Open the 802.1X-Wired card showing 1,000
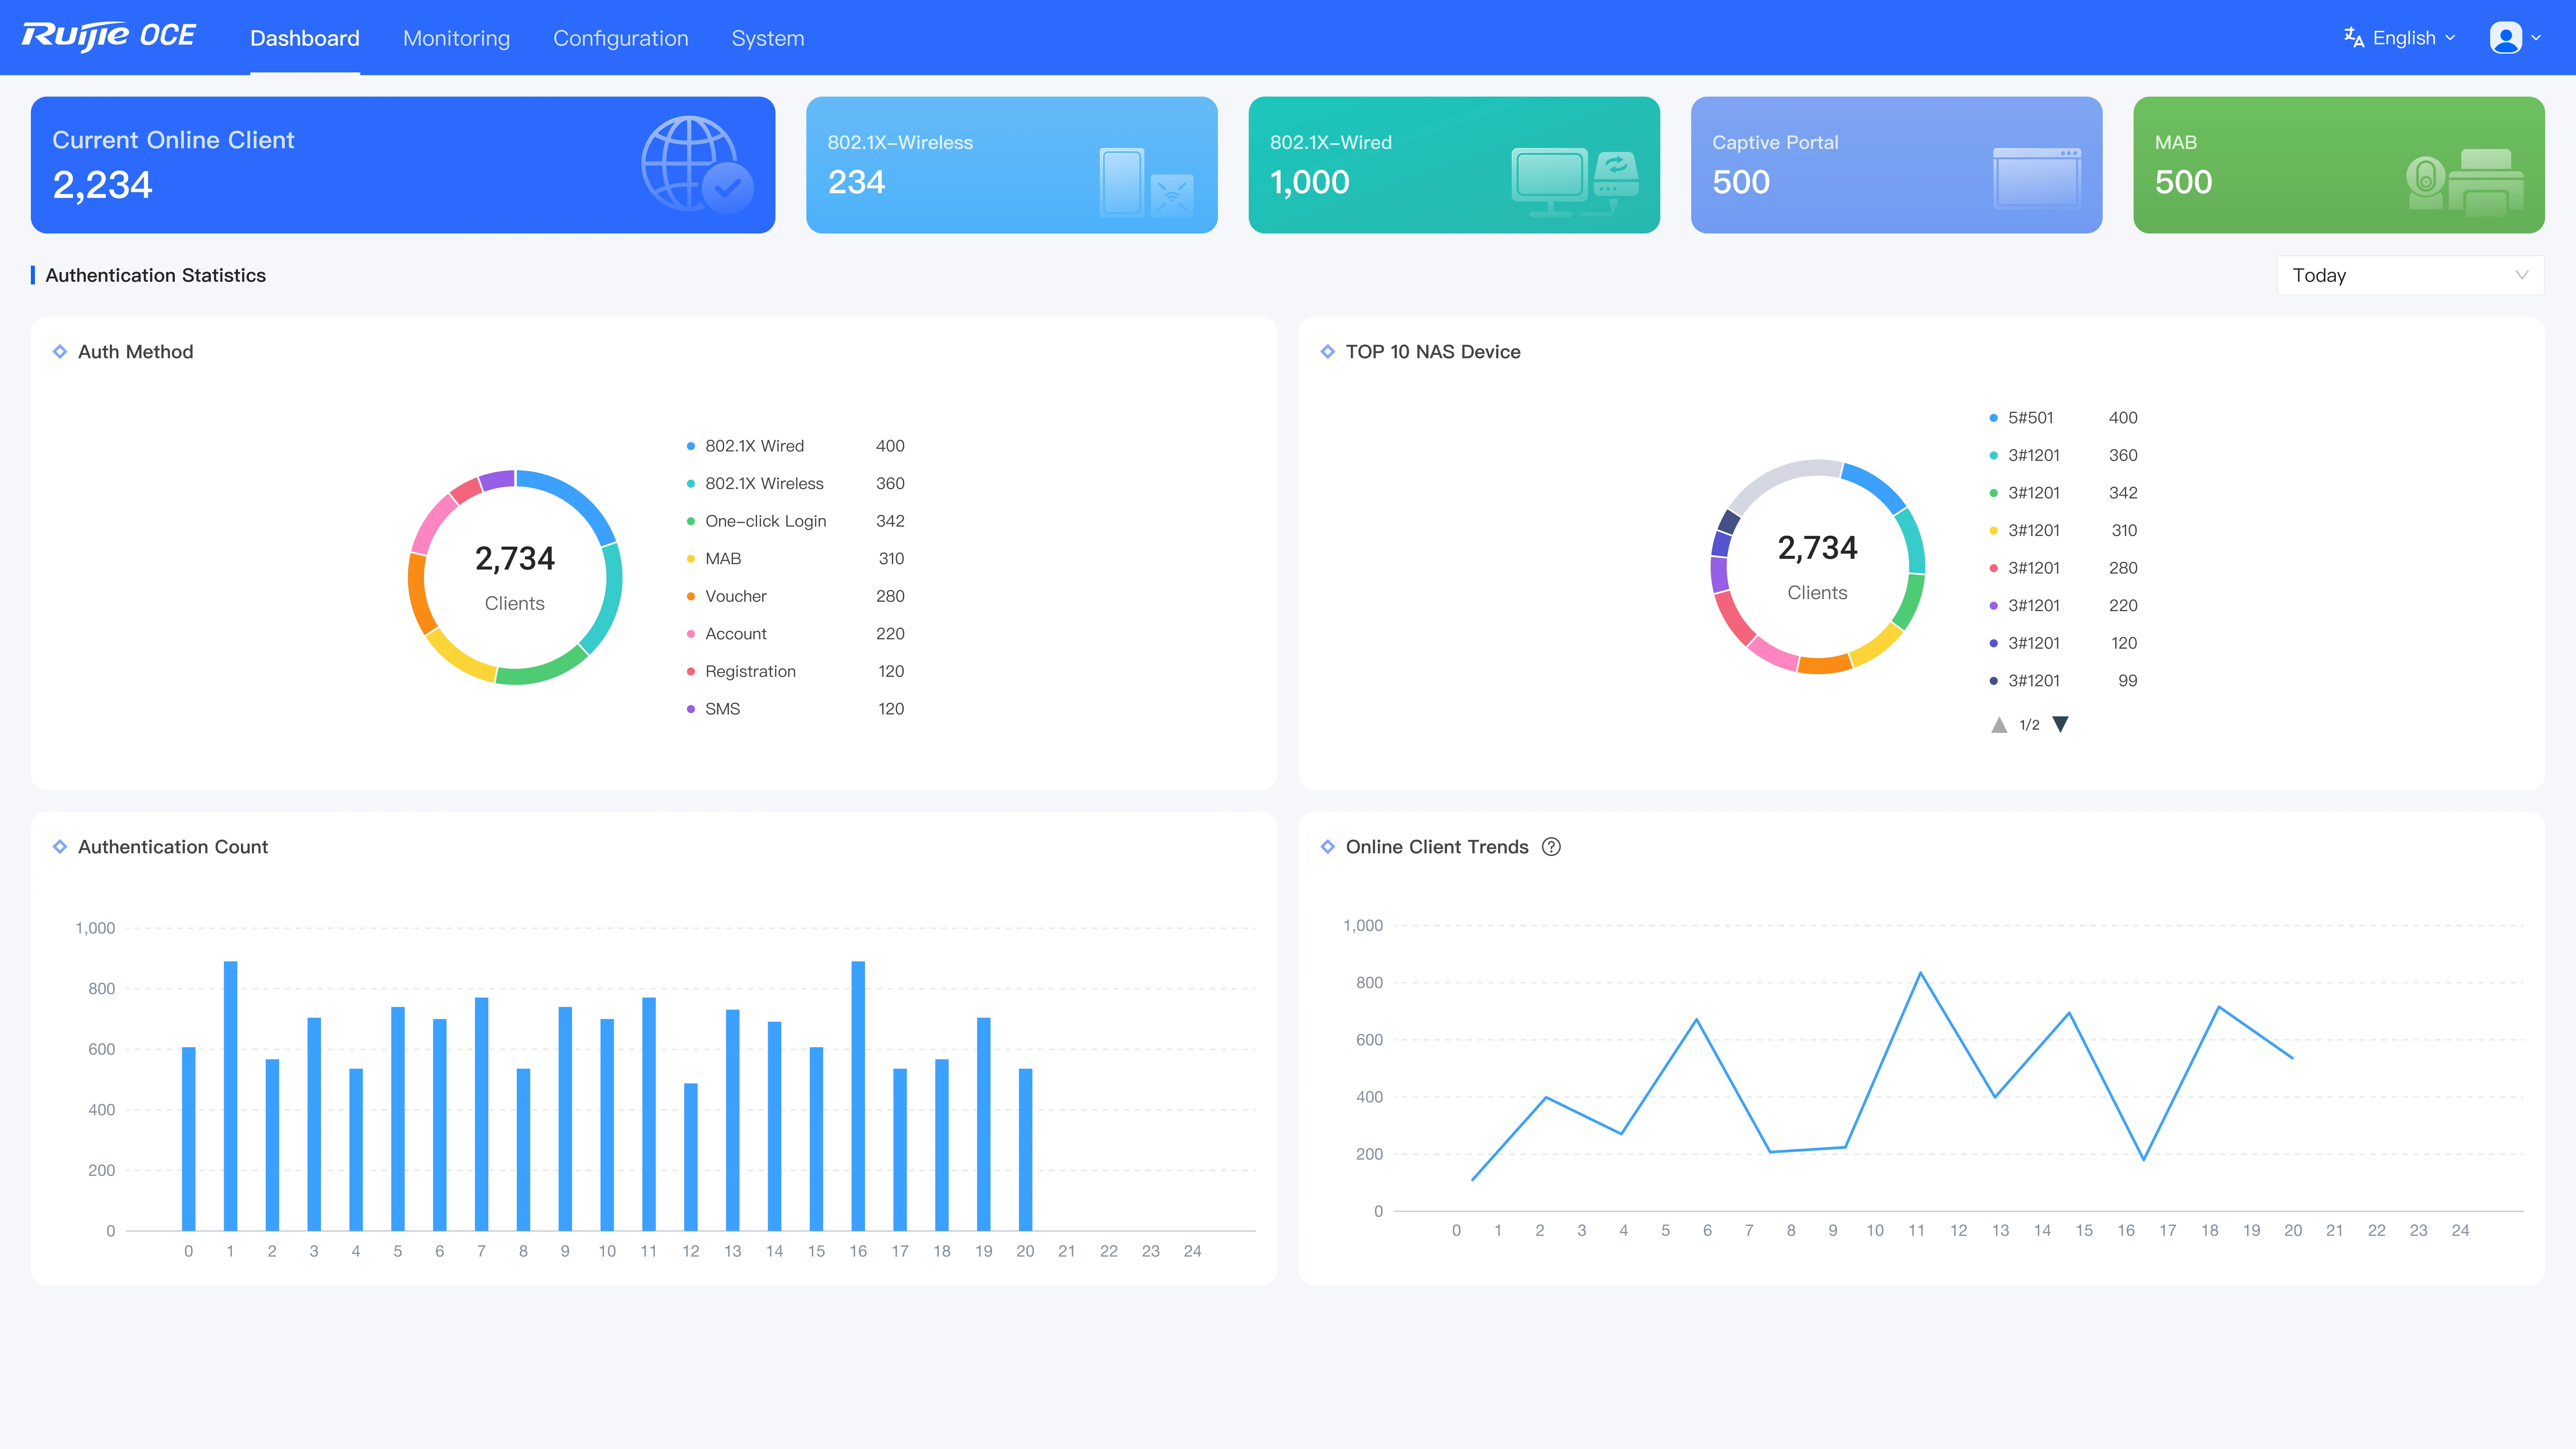Screen dimensions: 2576x1449 (1454, 165)
